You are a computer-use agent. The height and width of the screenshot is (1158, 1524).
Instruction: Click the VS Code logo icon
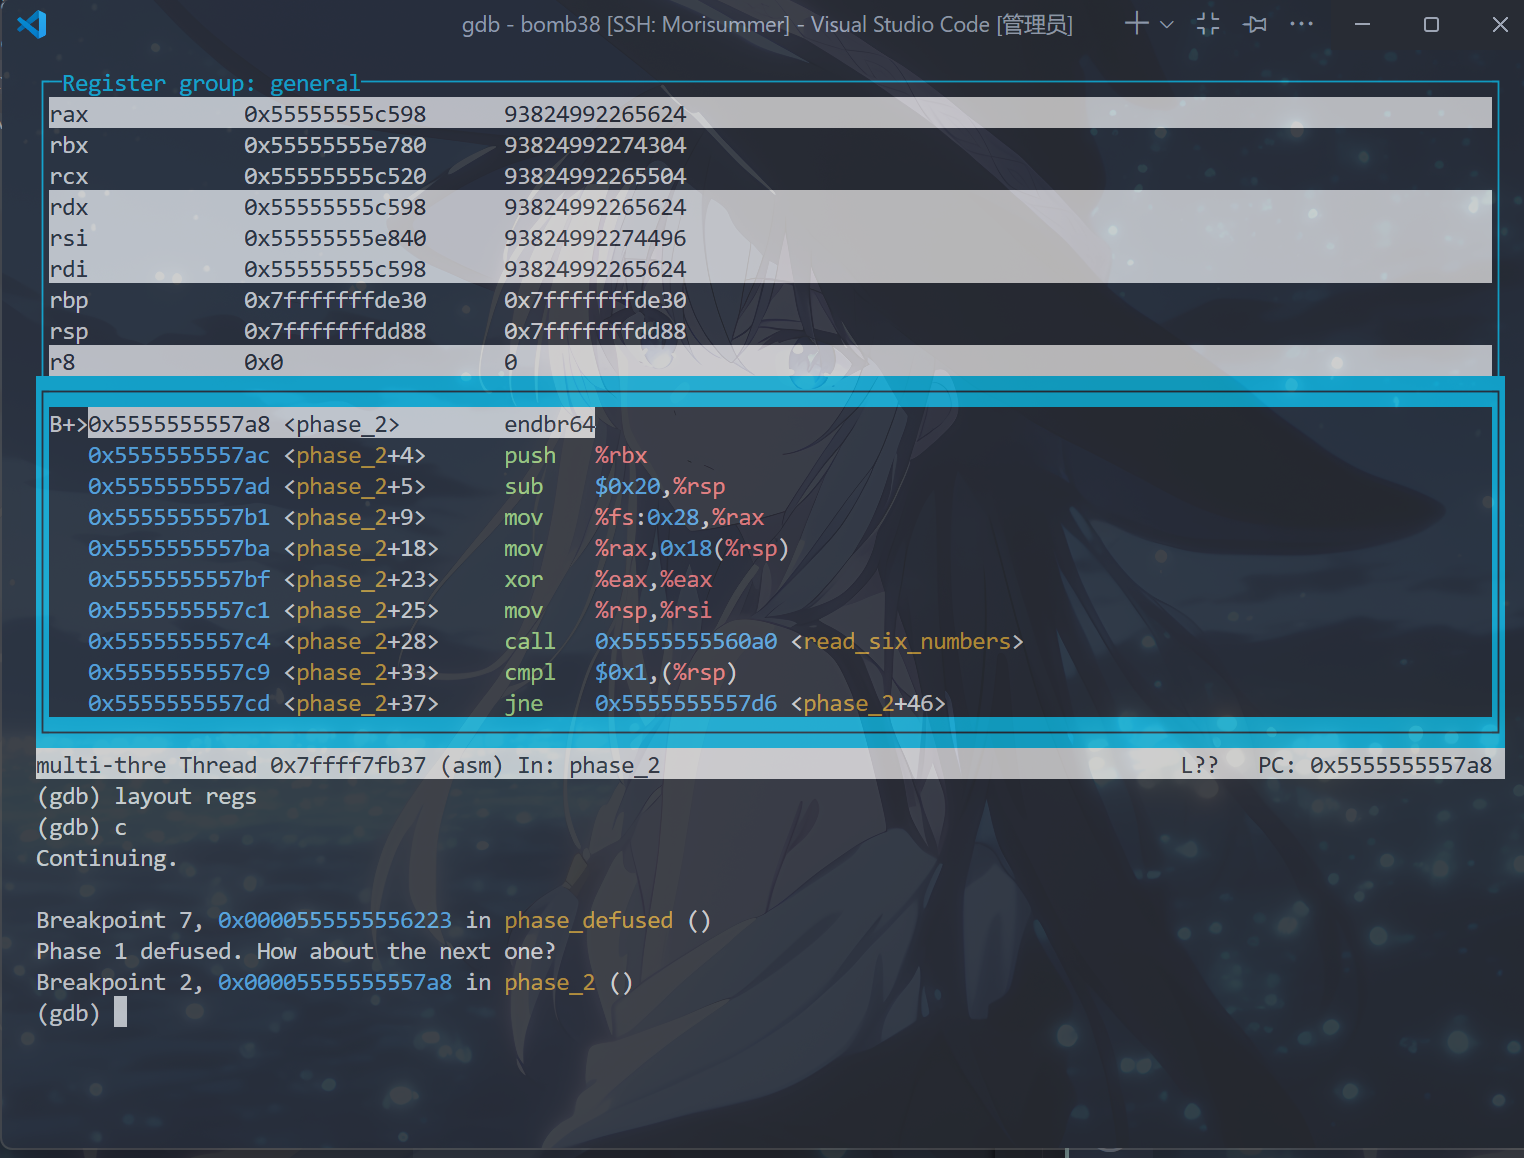tap(32, 24)
